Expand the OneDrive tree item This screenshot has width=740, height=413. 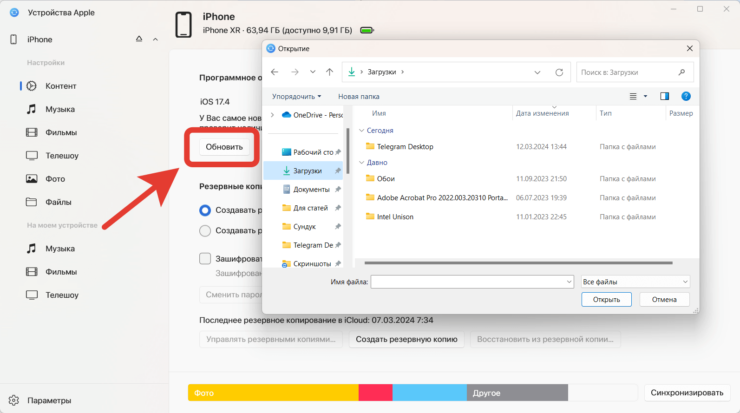coord(272,115)
